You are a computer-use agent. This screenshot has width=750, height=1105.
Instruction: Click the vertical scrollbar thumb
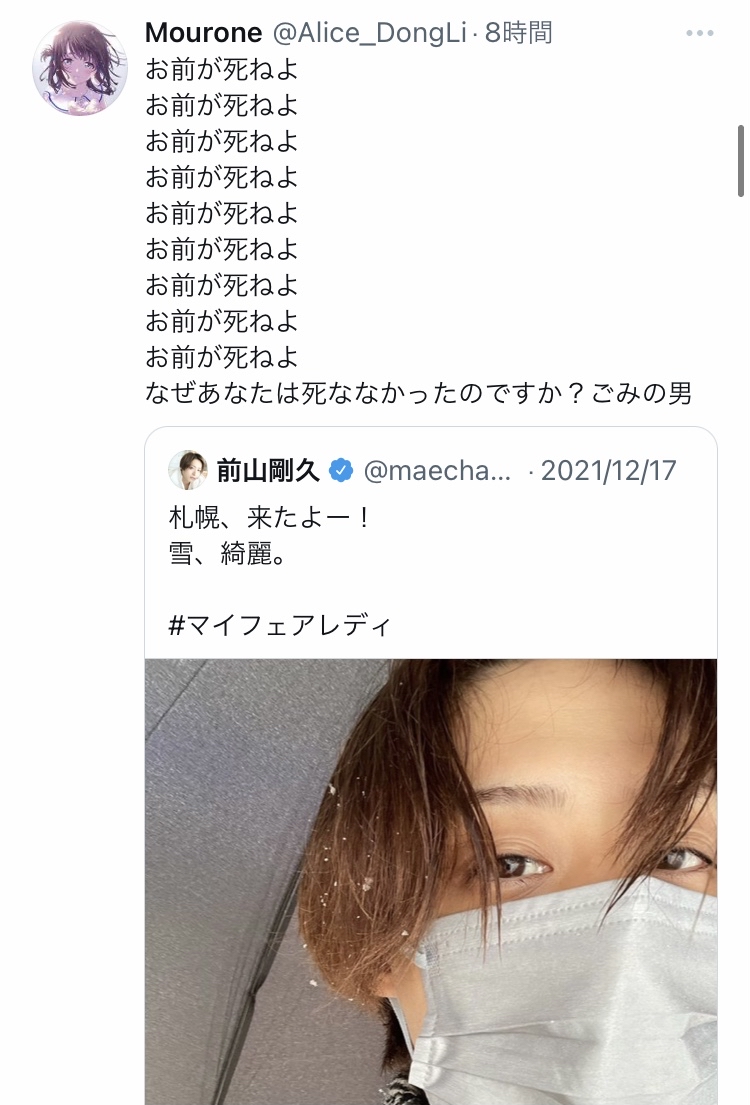pyautogui.click(x=740, y=160)
